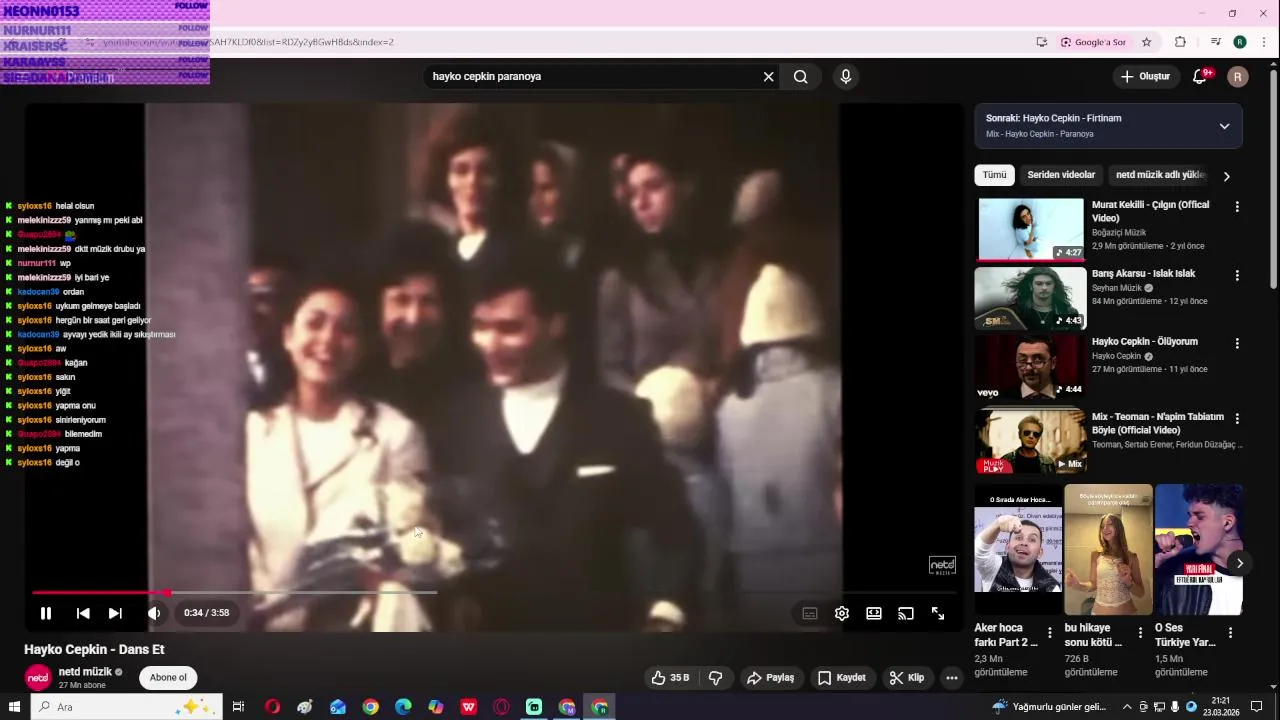Select the Seriden videolar chip
Viewport: 1280px width, 720px height.
point(1061,175)
